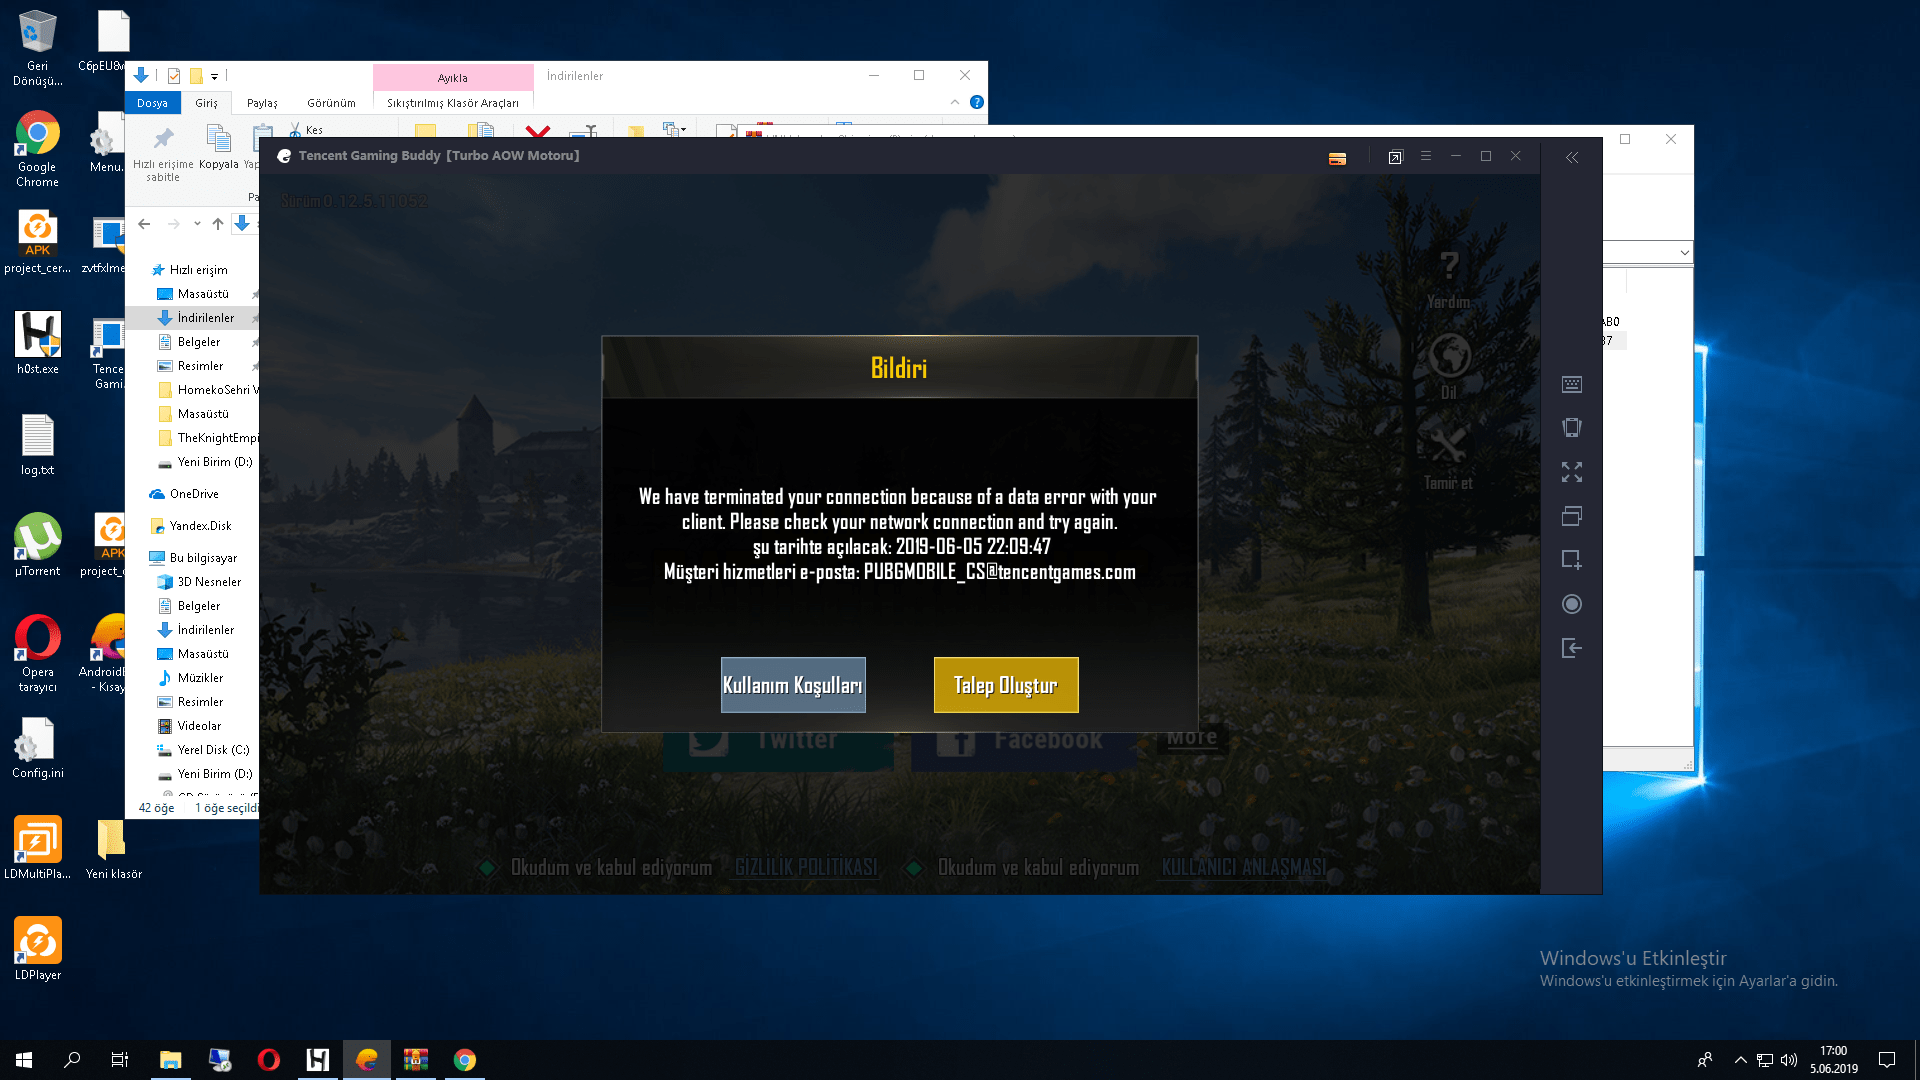The image size is (1920, 1080).
Task: Open Videolar folder in tree
Action: coord(190,726)
